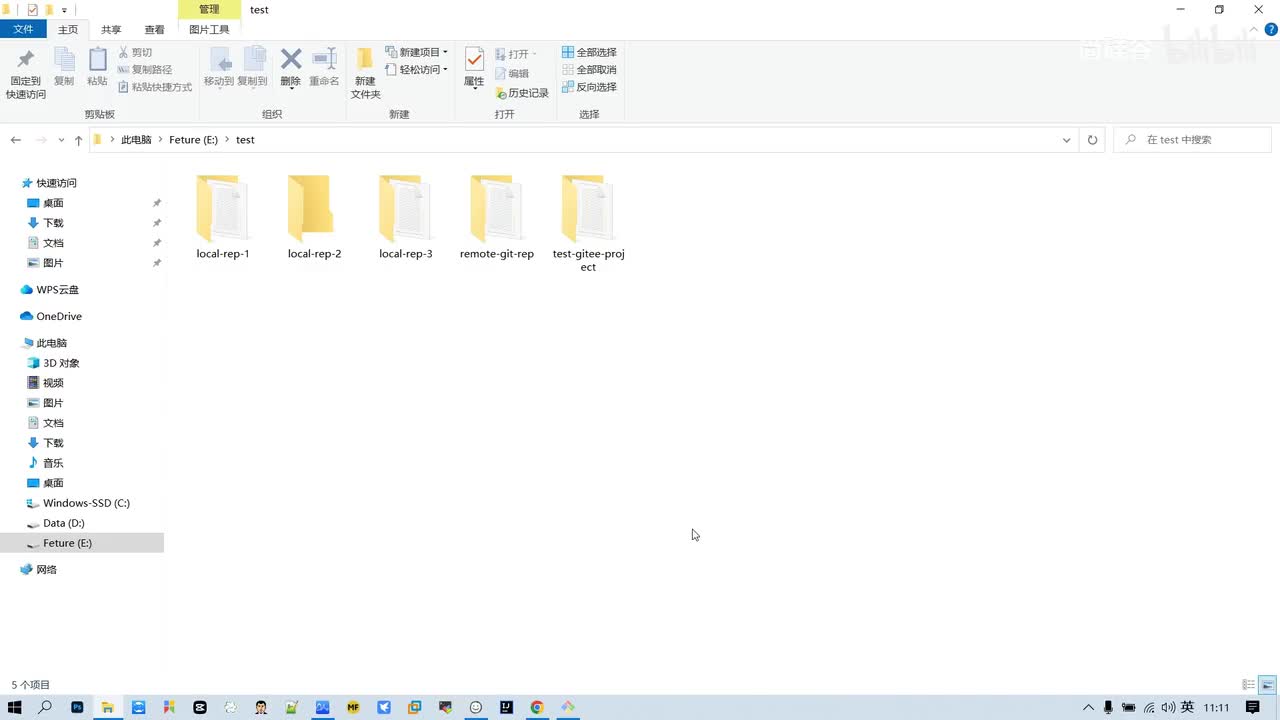Click the volume speaker tray icon
The height and width of the screenshot is (720, 1280).
[x=1168, y=707]
